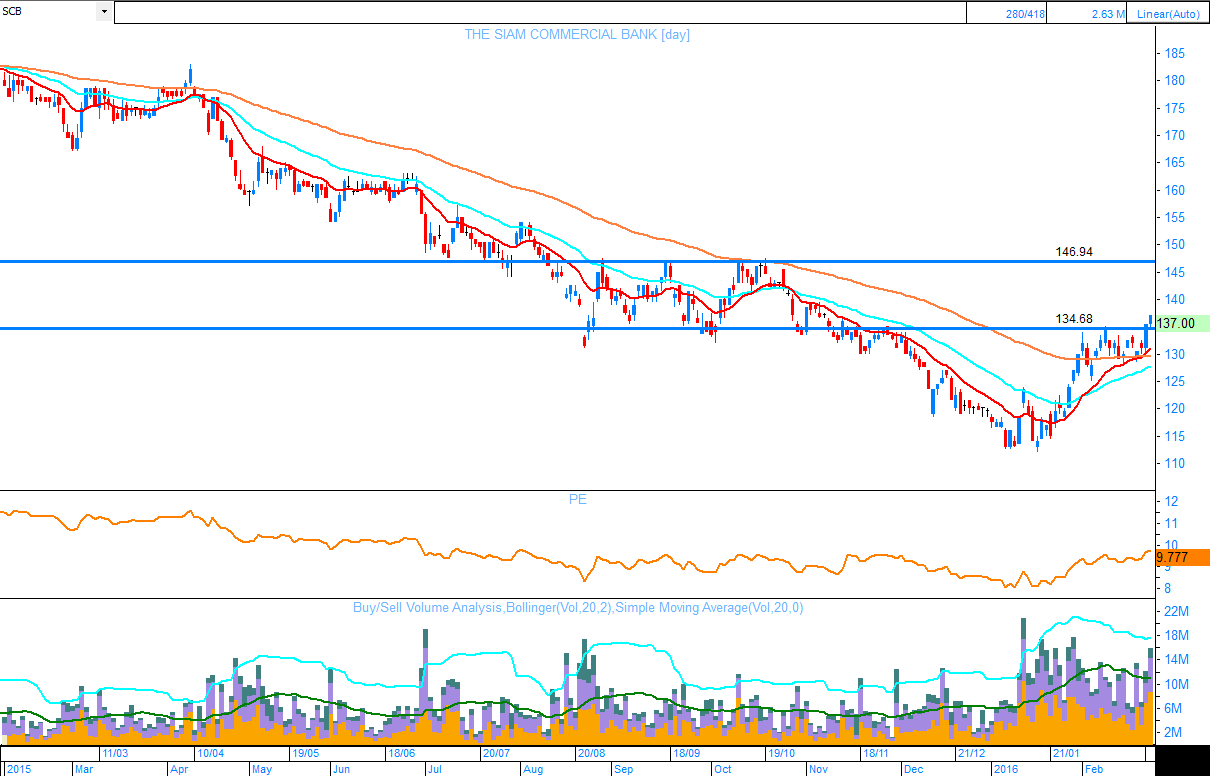
Task: Click the SCB symbol input field
Action: click(x=49, y=12)
